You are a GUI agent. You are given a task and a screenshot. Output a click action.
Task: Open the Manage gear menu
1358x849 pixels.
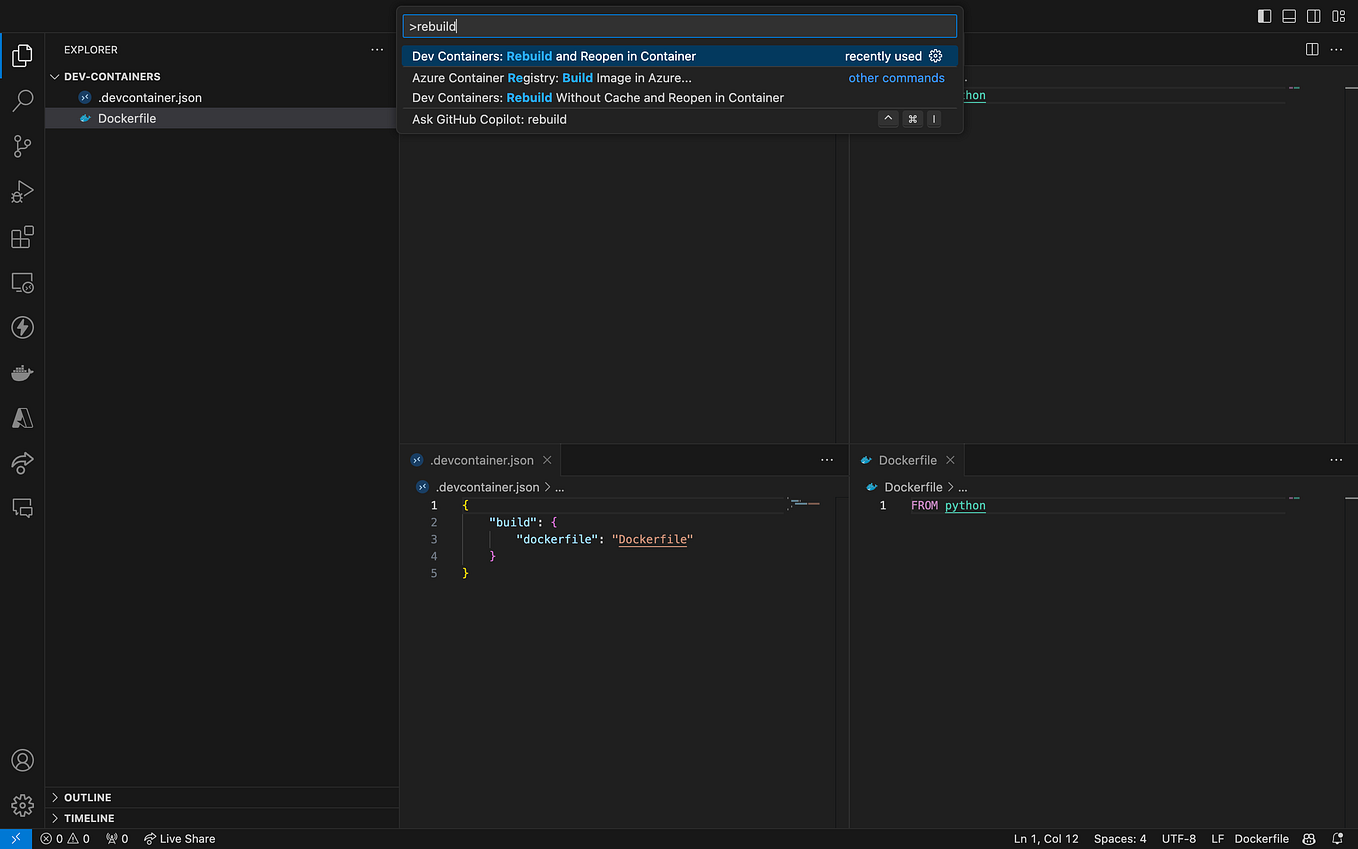22,805
